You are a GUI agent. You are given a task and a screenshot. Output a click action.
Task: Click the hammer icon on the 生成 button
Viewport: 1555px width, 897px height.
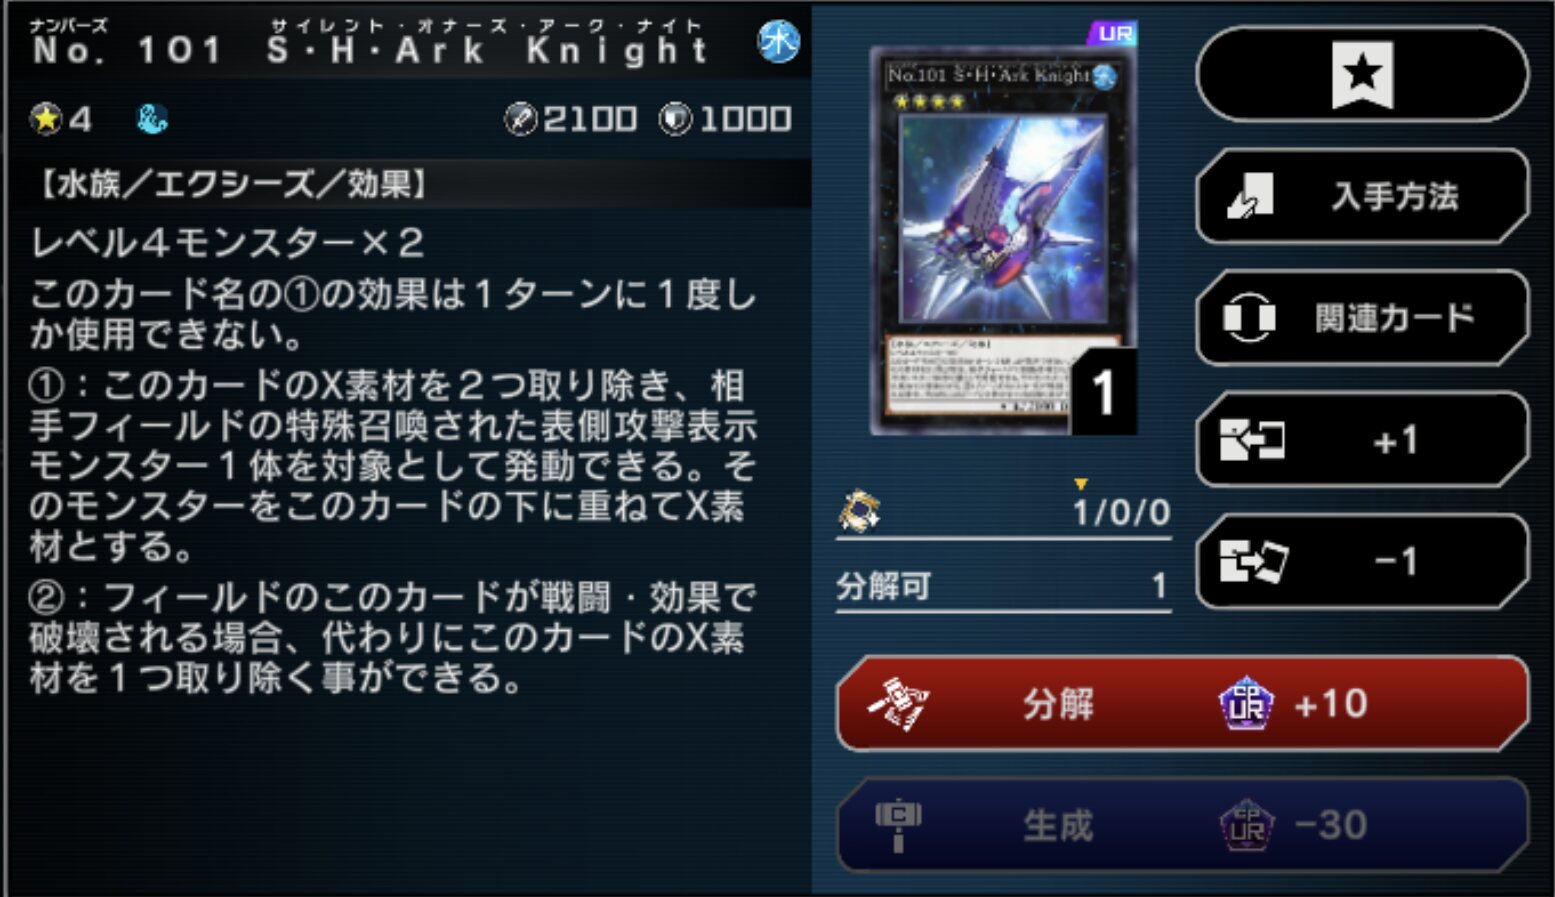[x=898, y=826]
